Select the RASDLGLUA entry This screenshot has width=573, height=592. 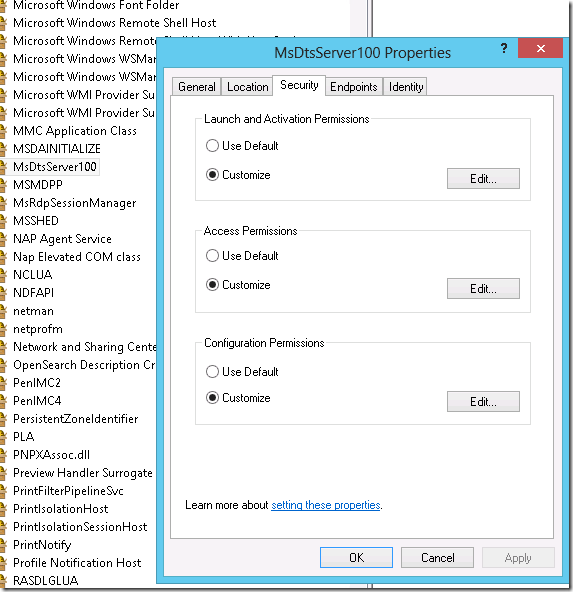tap(46, 581)
